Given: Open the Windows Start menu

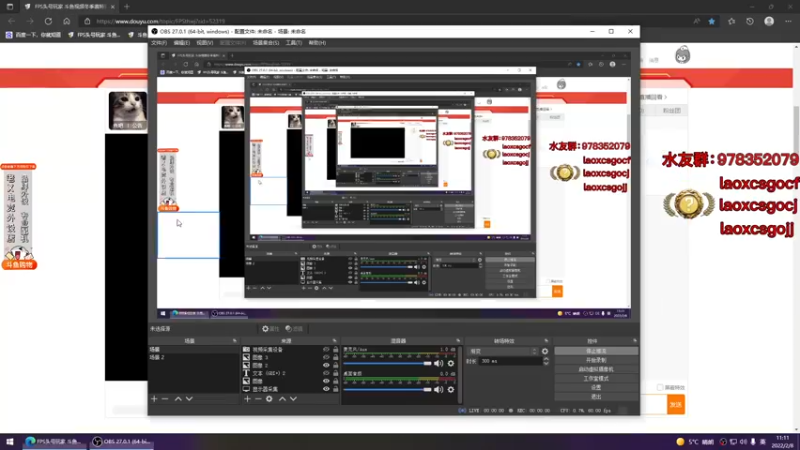Looking at the screenshot, I should point(10,441).
